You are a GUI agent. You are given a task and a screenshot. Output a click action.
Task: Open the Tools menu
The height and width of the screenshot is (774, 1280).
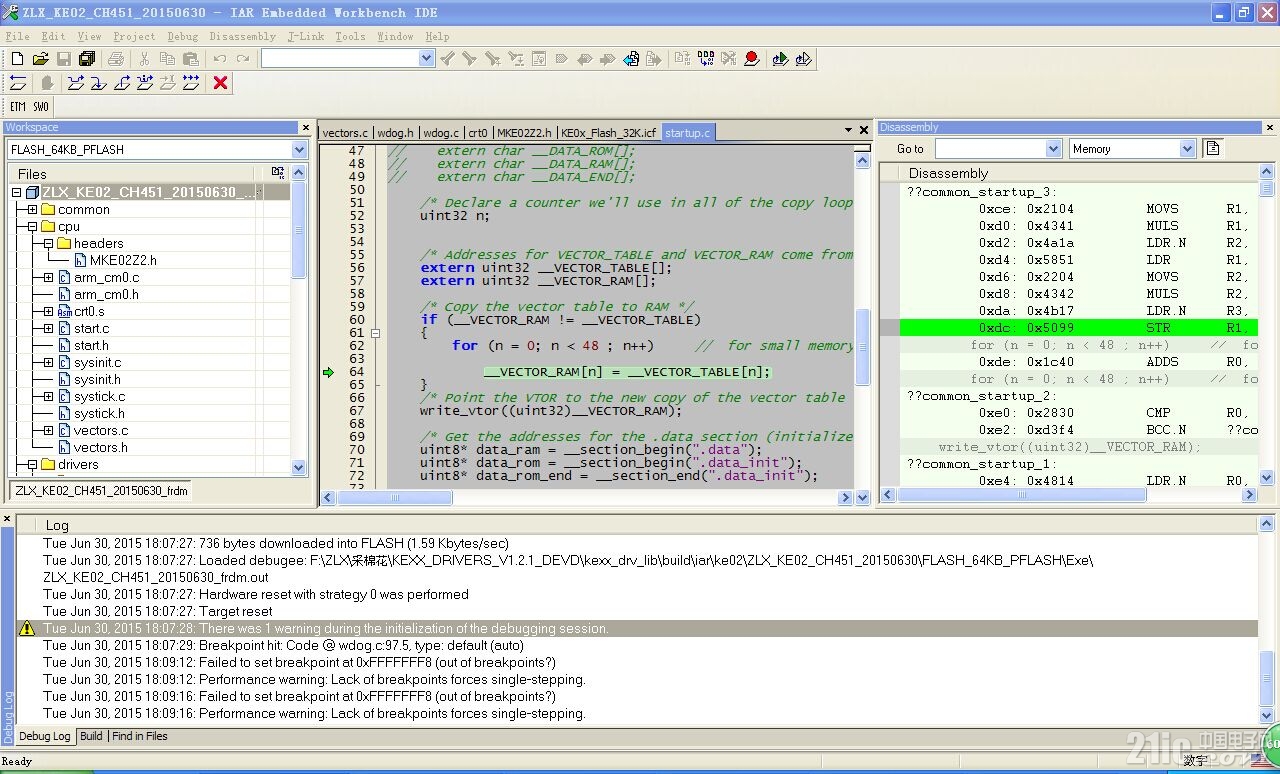(350, 36)
